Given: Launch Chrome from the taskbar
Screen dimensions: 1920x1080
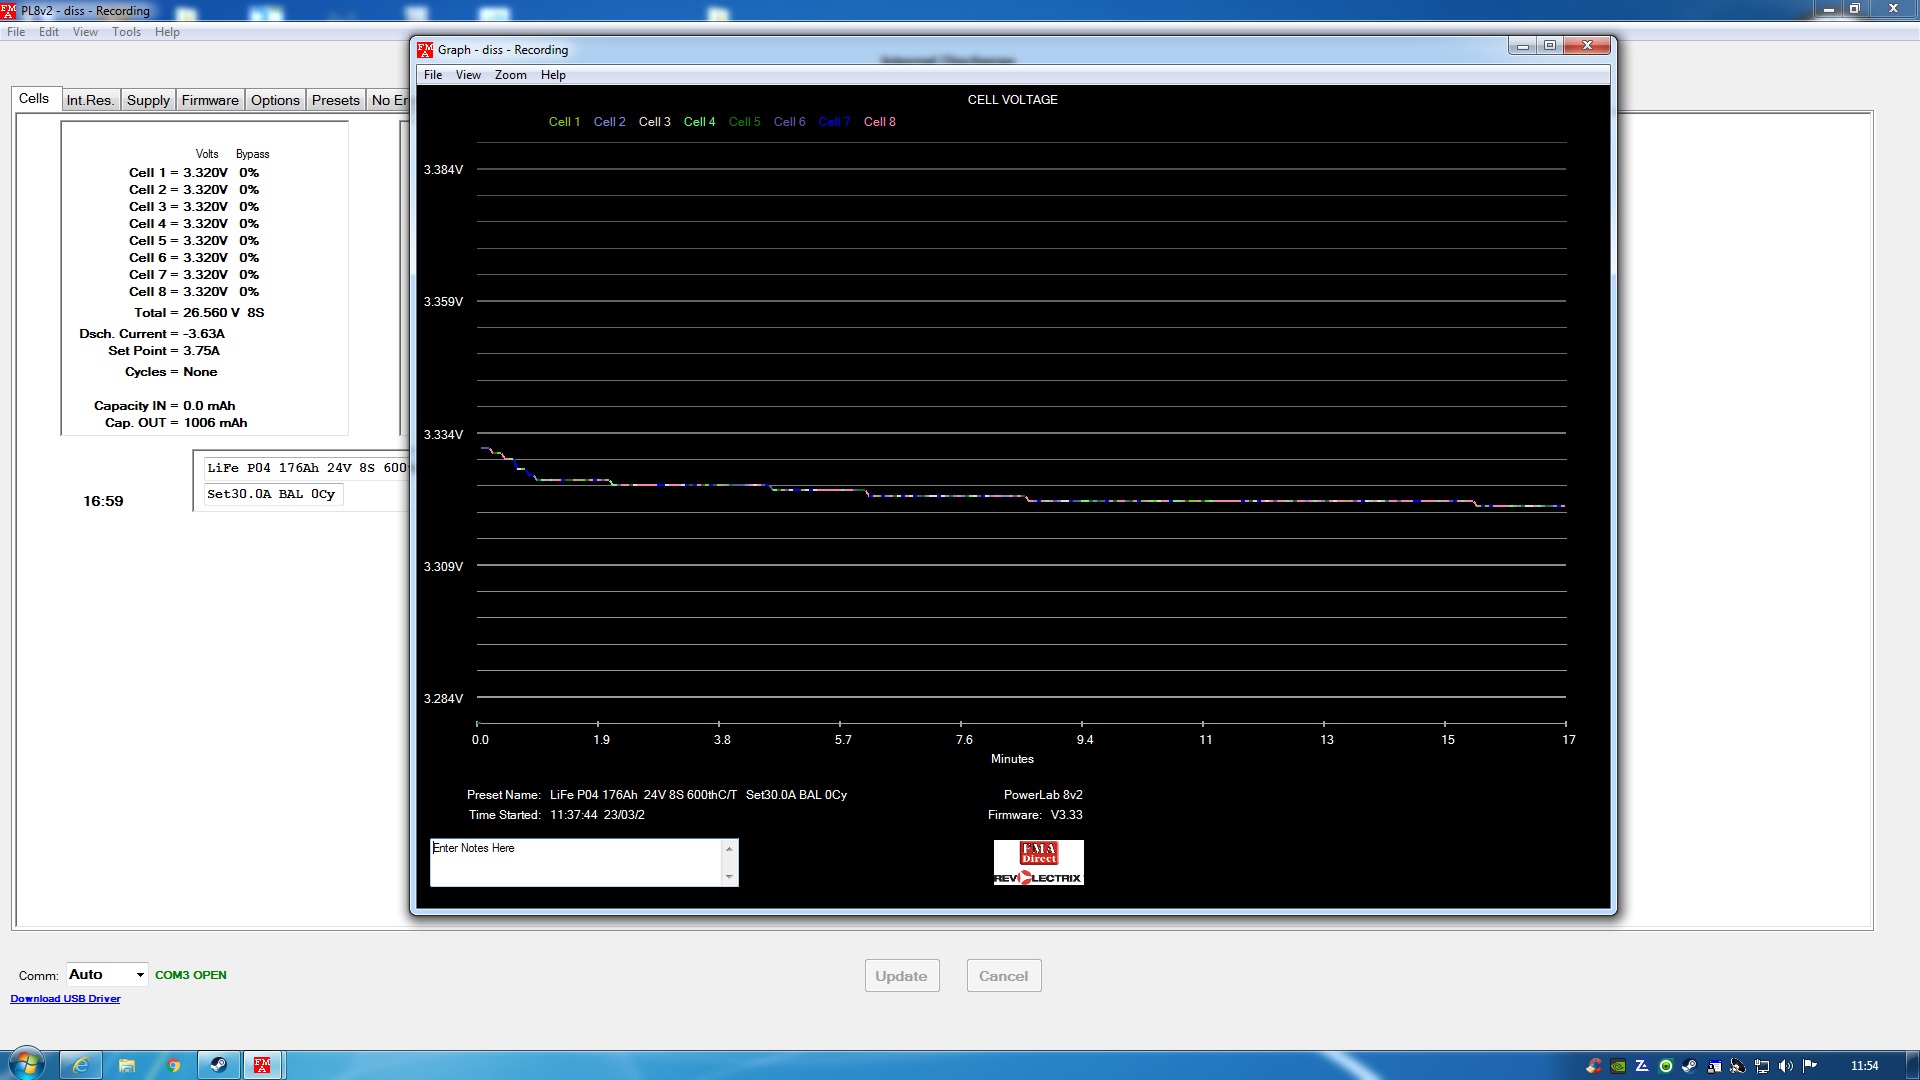Looking at the screenshot, I should coord(173,1065).
